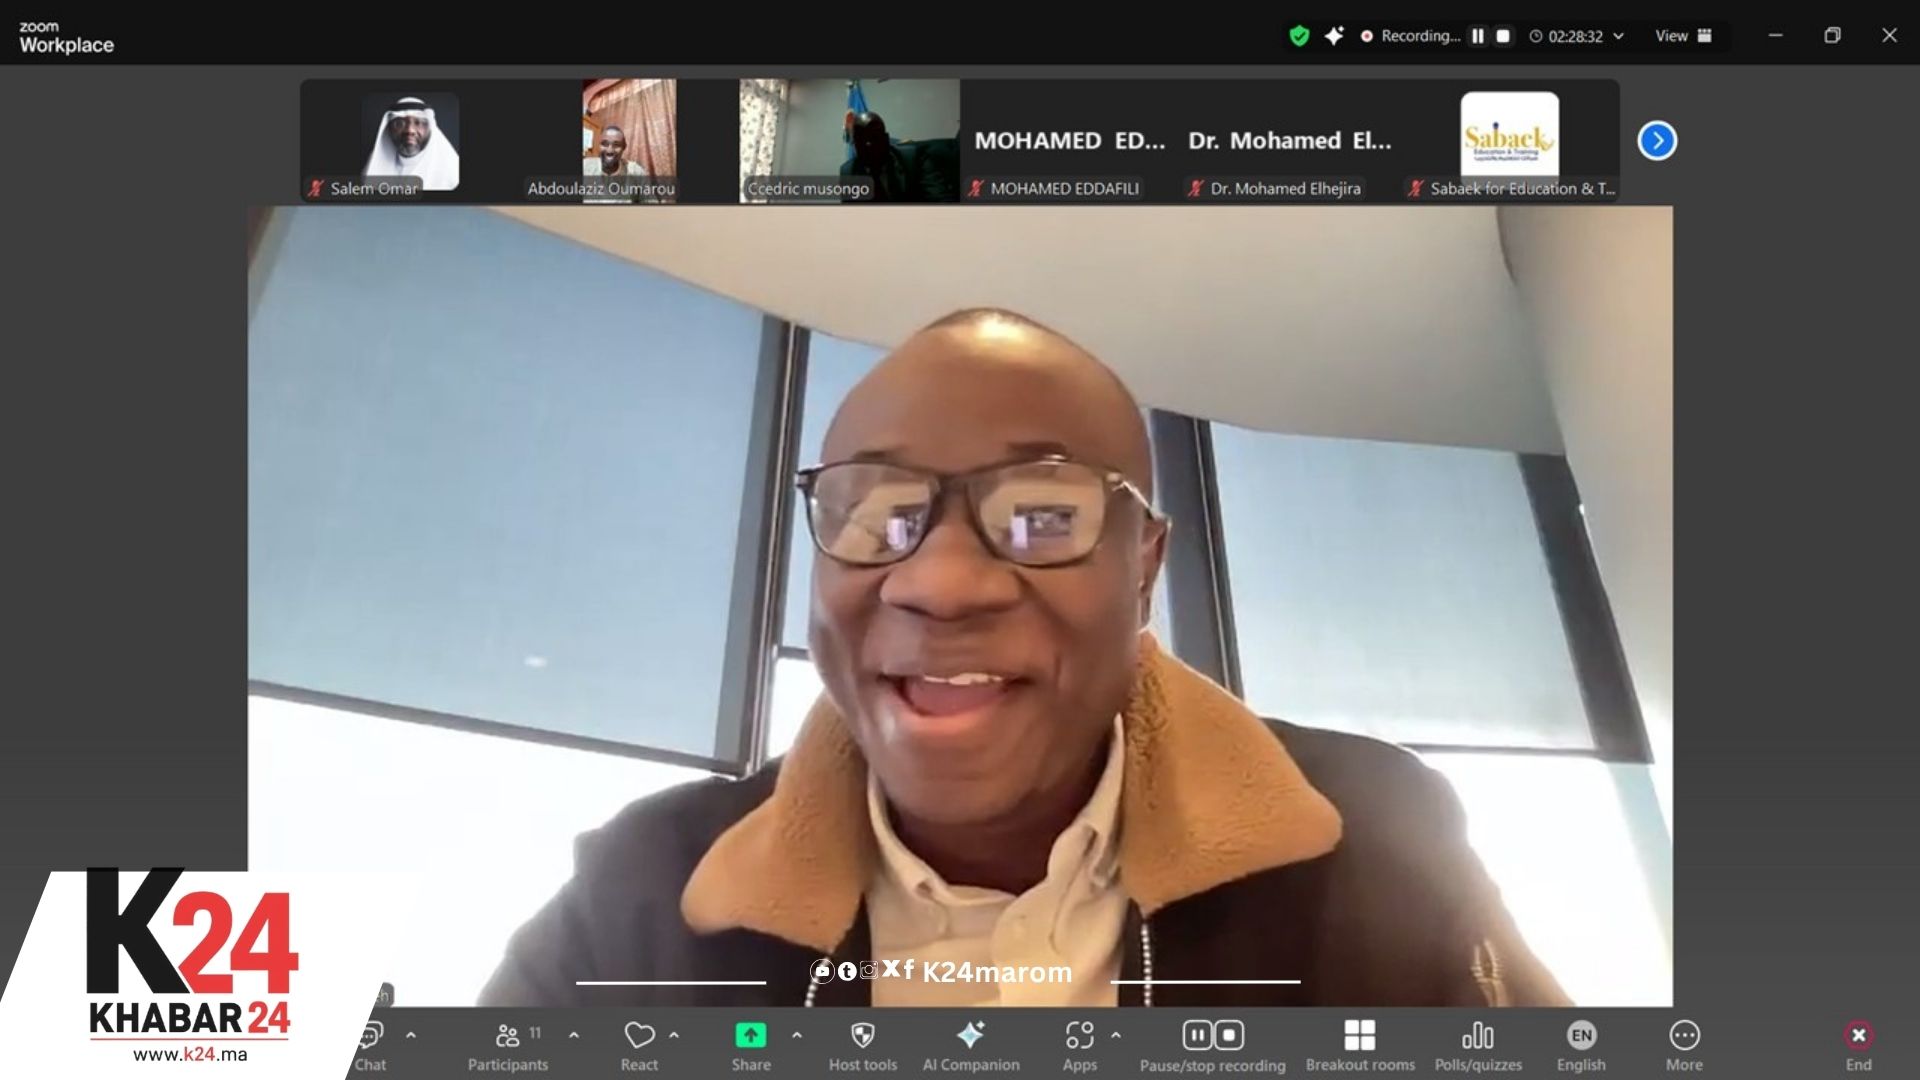This screenshot has width=1920, height=1080.
Task: Click the React heart icon
Action: coord(639,1036)
